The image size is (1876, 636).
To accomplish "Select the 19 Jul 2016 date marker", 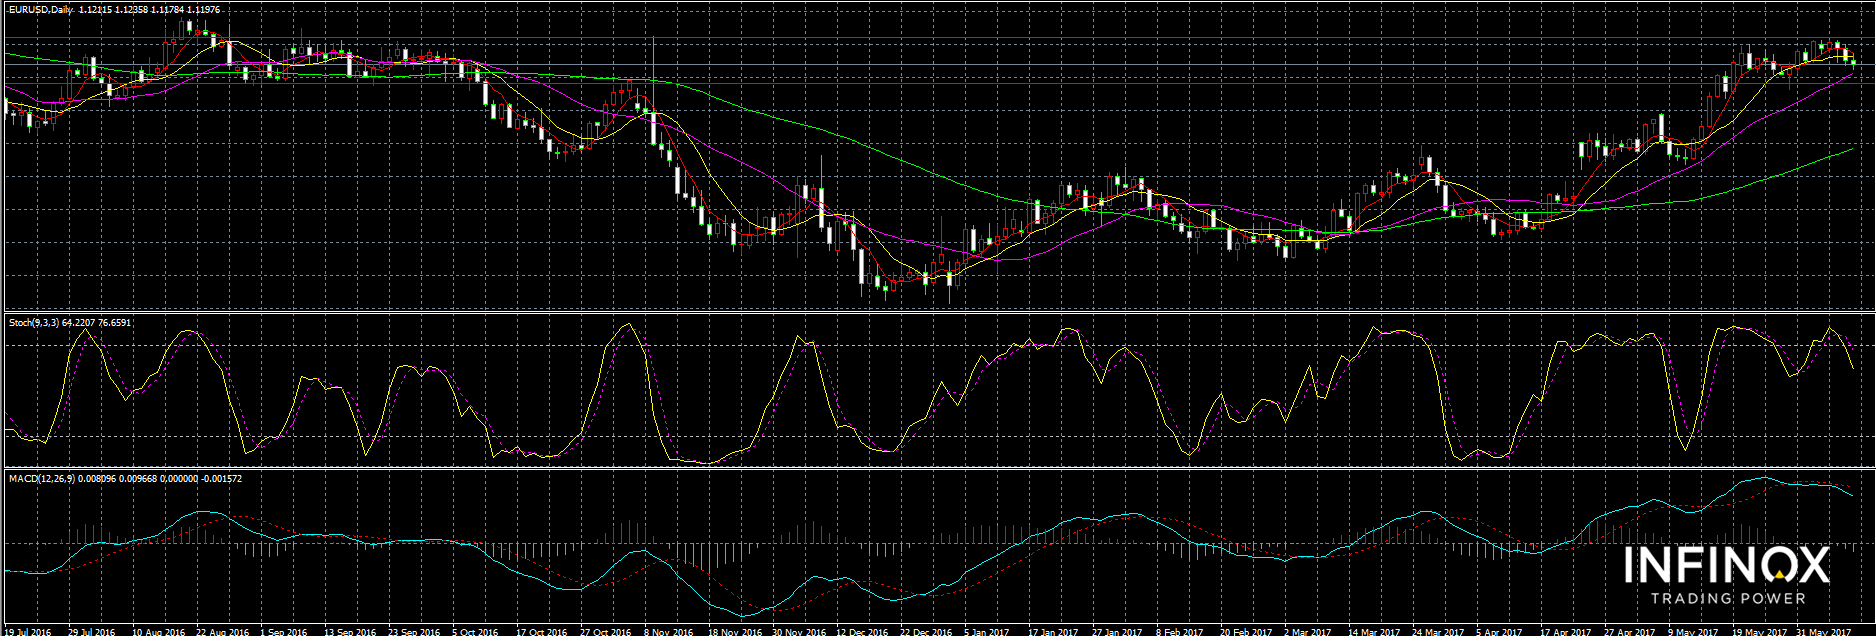I will pyautogui.click(x=28, y=631).
